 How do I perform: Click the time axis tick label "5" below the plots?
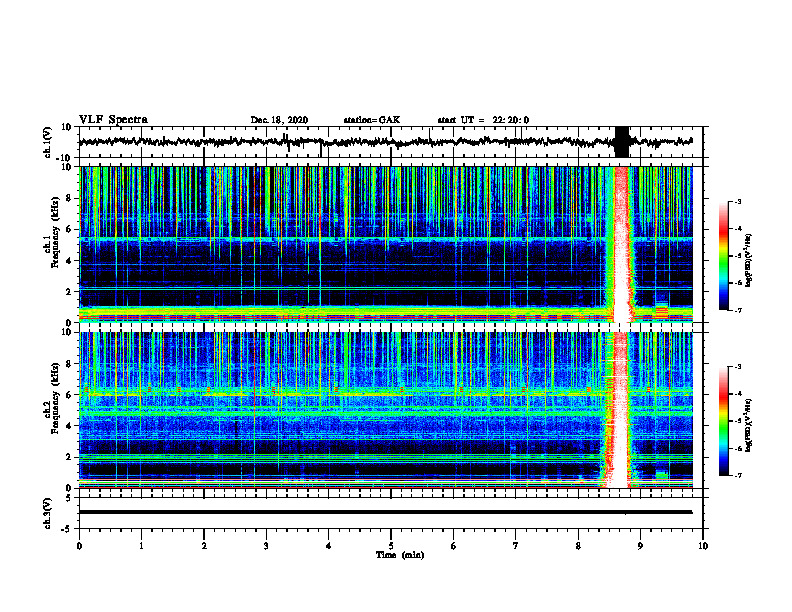click(x=391, y=546)
